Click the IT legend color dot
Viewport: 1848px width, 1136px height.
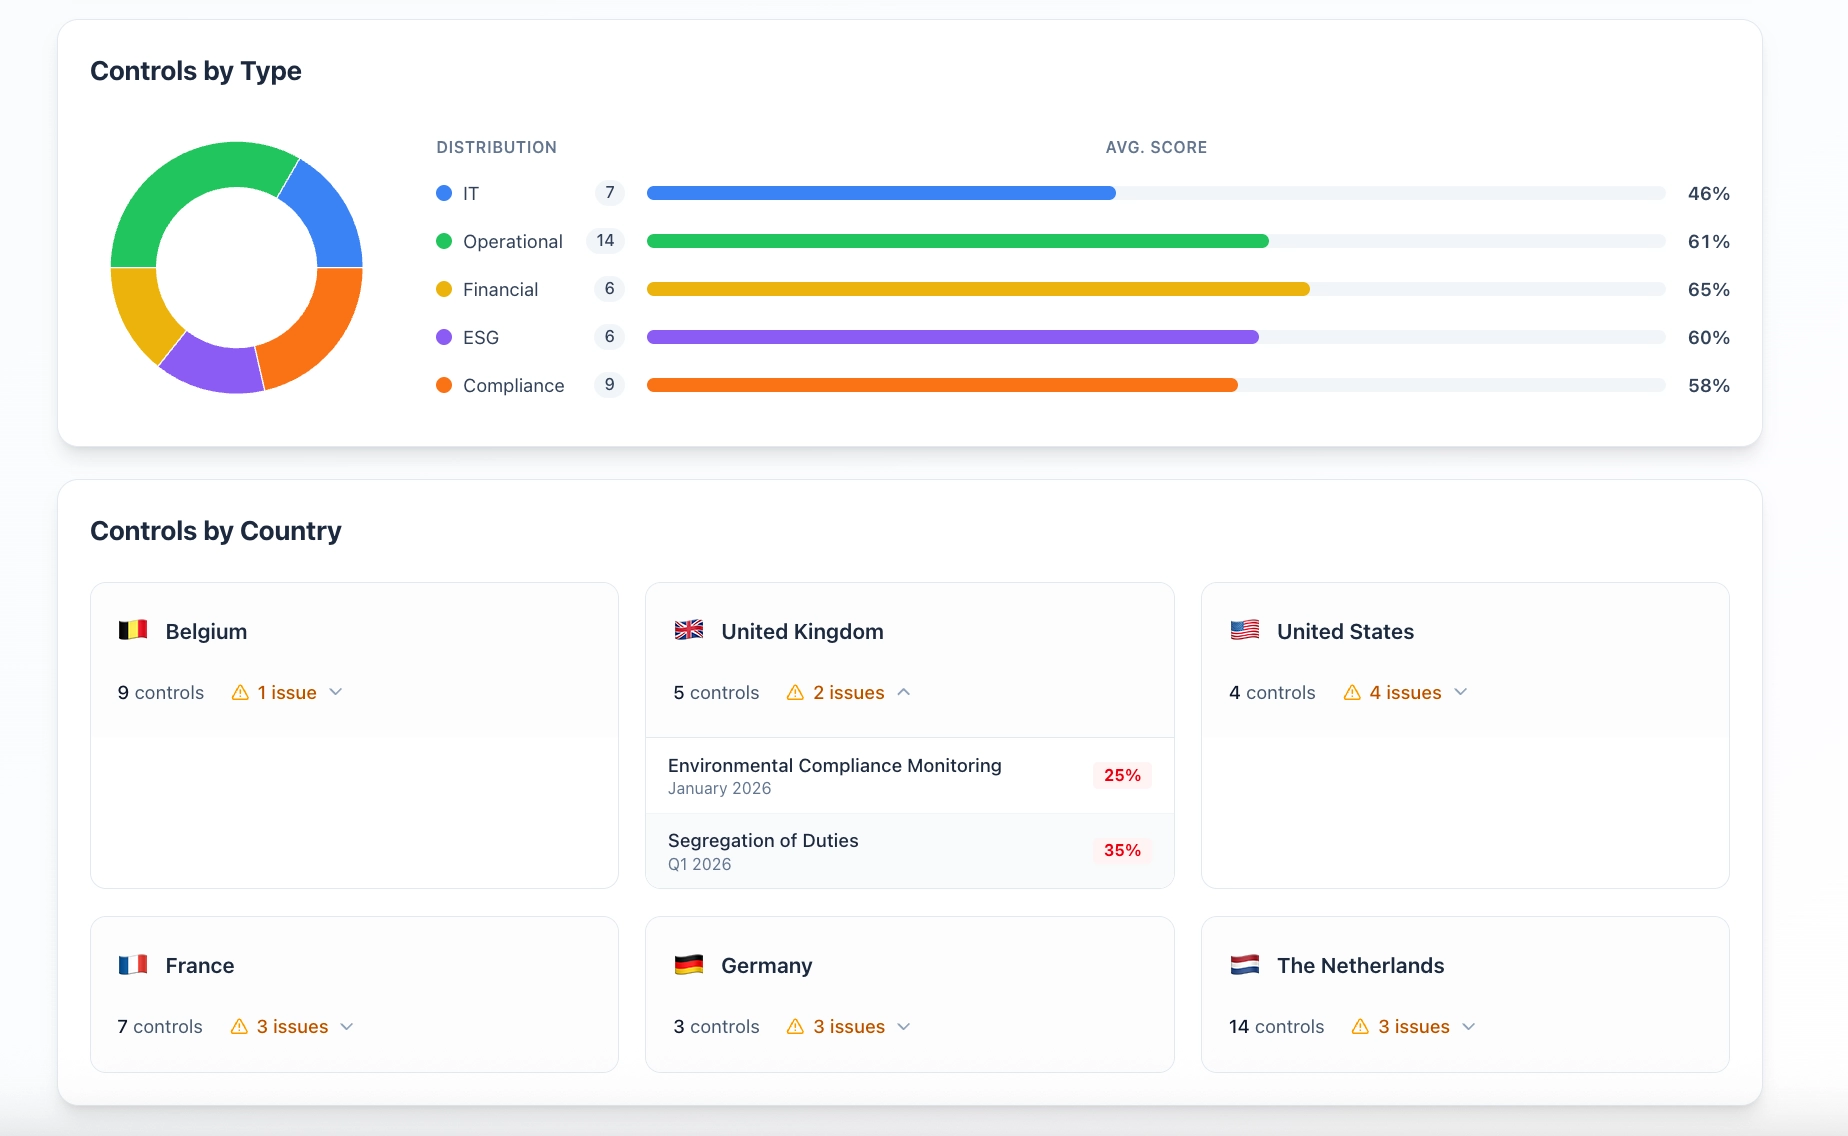pos(444,193)
